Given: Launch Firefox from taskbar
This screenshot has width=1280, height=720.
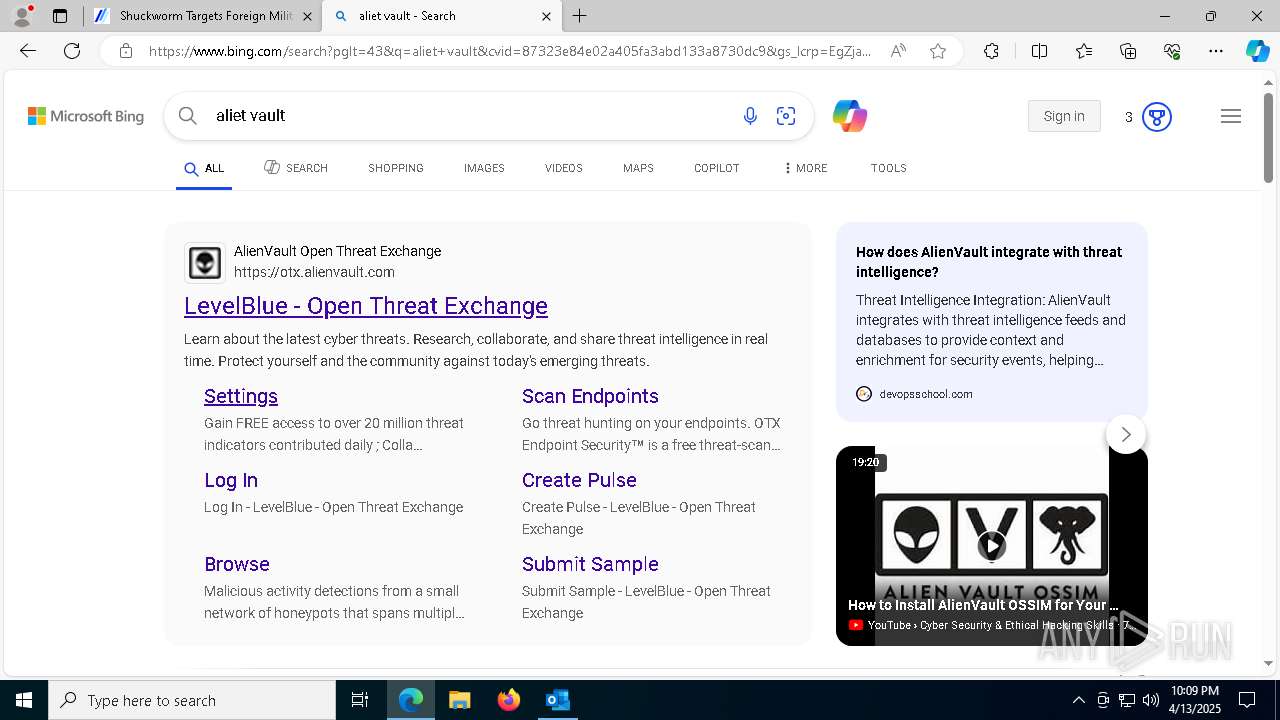Looking at the screenshot, I should (509, 700).
